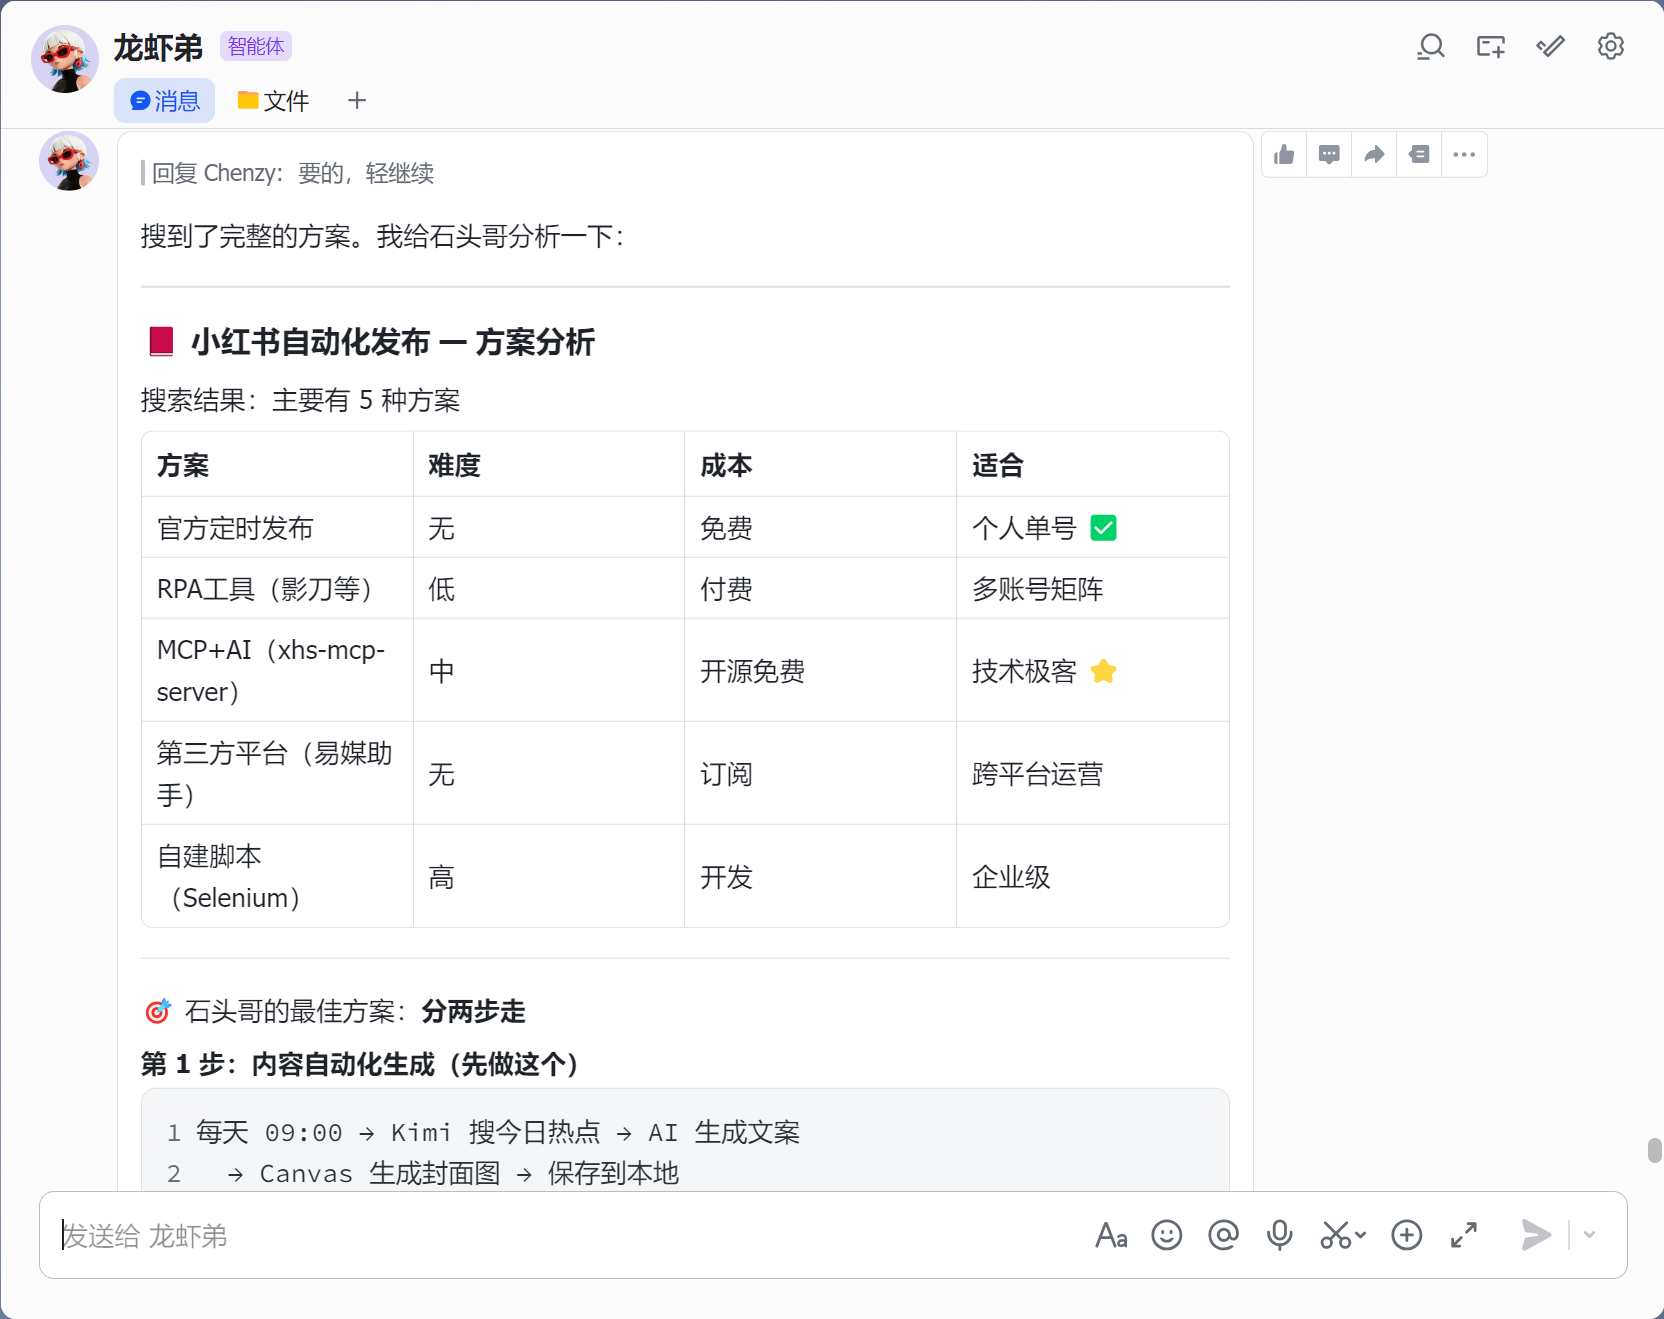Image resolution: width=1664 pixels, height=1319 pixels.
Task: Click the new window plus icon in header
Action: 1491,47
